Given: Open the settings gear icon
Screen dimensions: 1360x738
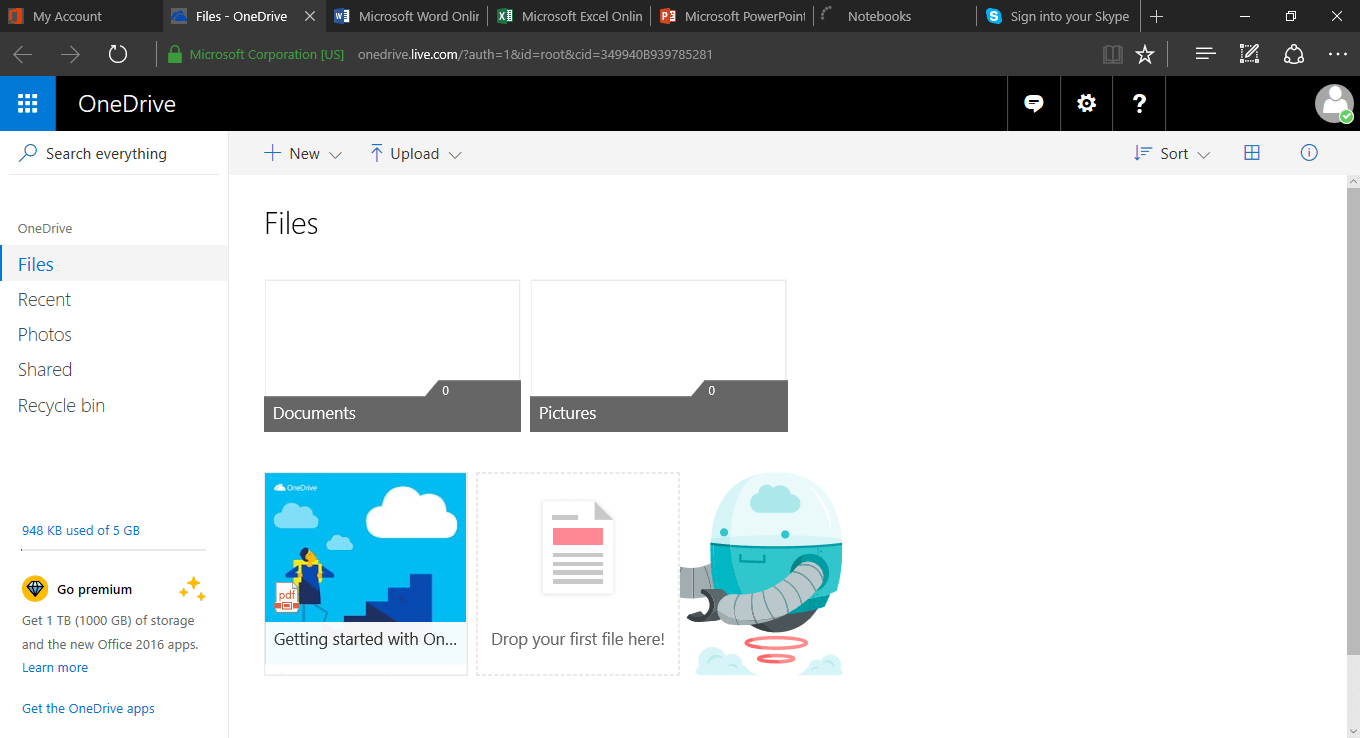Looking at the screenshot, I should (1086, 103).
